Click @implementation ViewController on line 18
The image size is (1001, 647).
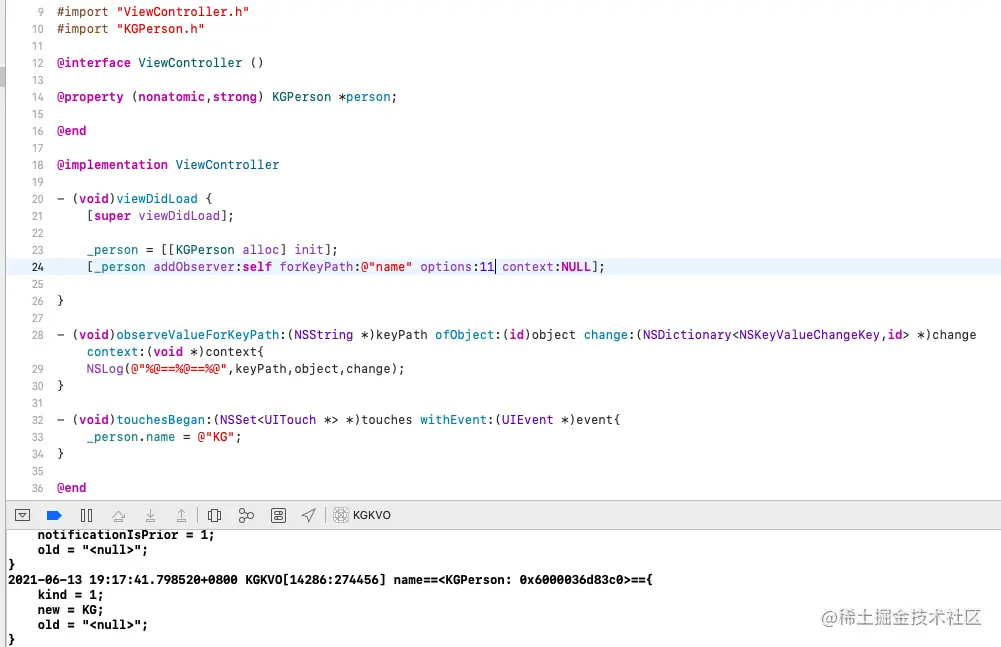168,165
